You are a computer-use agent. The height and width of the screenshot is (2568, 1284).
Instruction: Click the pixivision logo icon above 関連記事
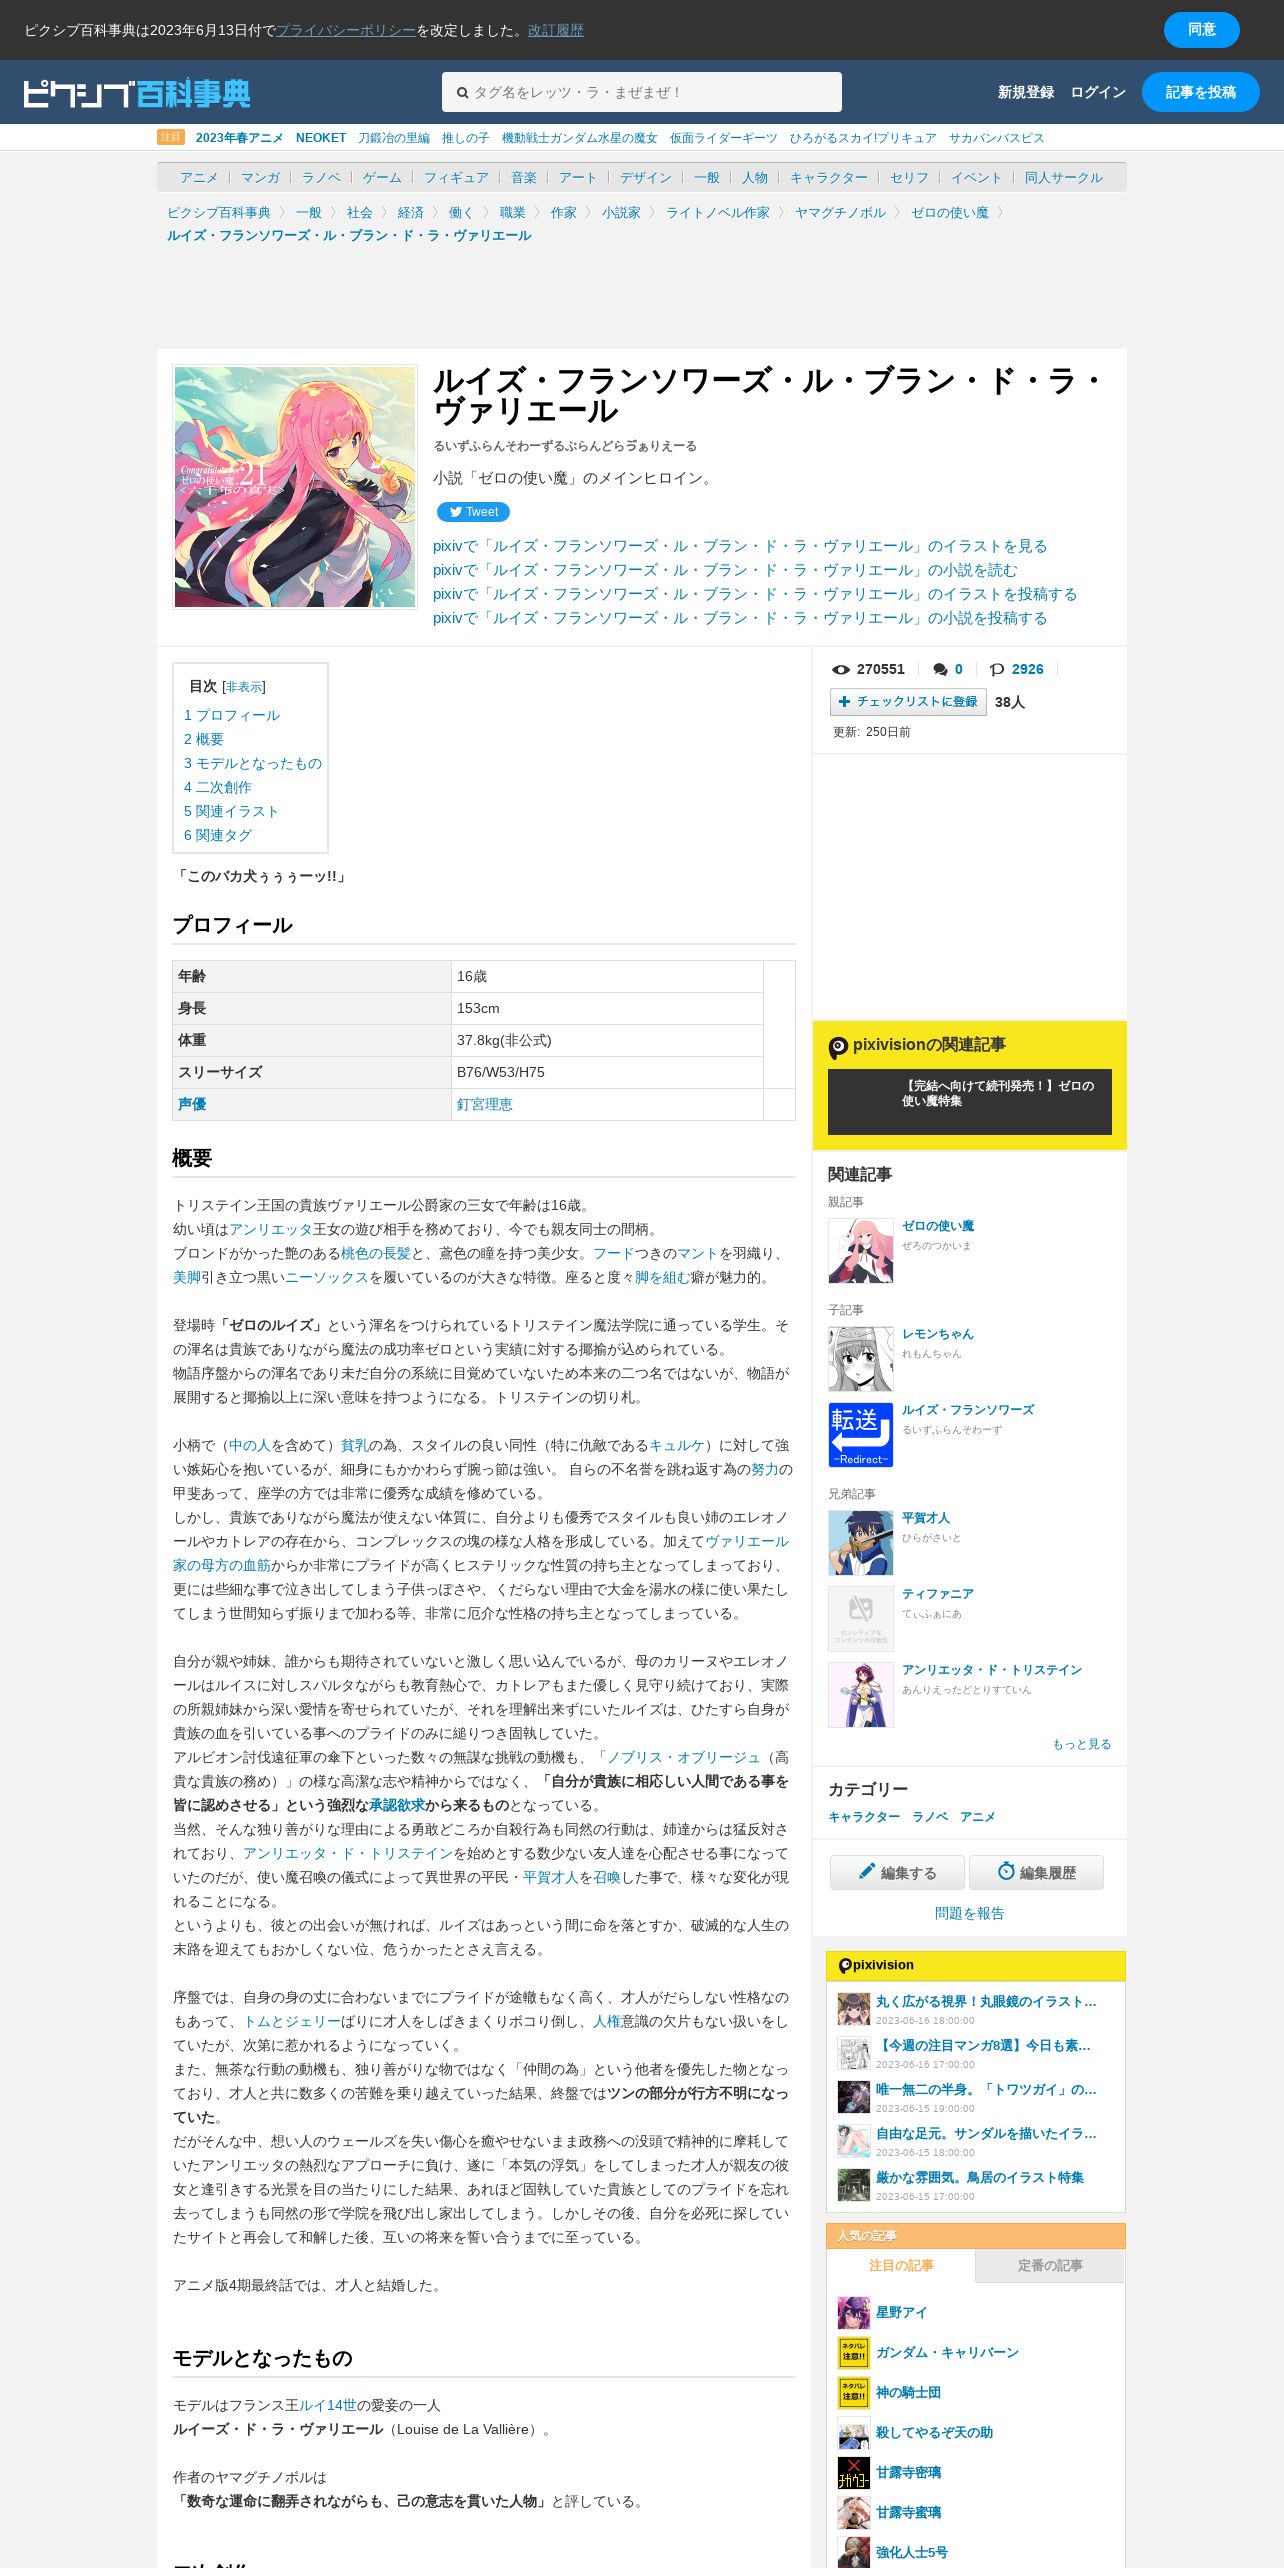[838, 1047]
